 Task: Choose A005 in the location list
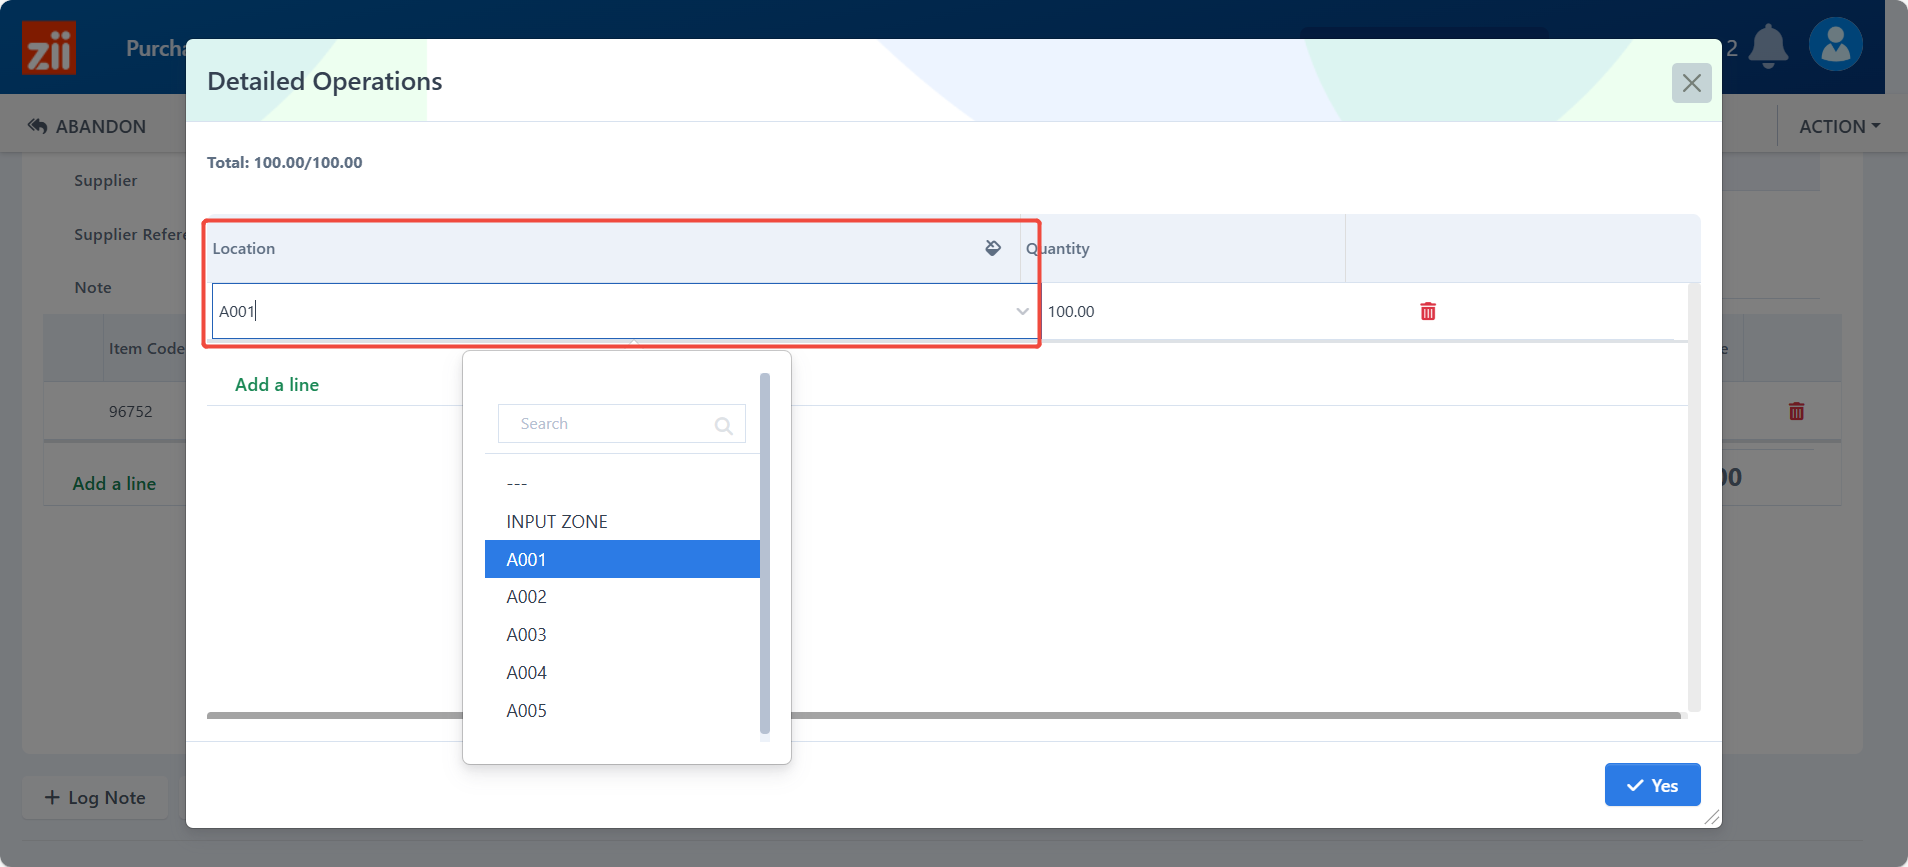[x=526, y=711]
